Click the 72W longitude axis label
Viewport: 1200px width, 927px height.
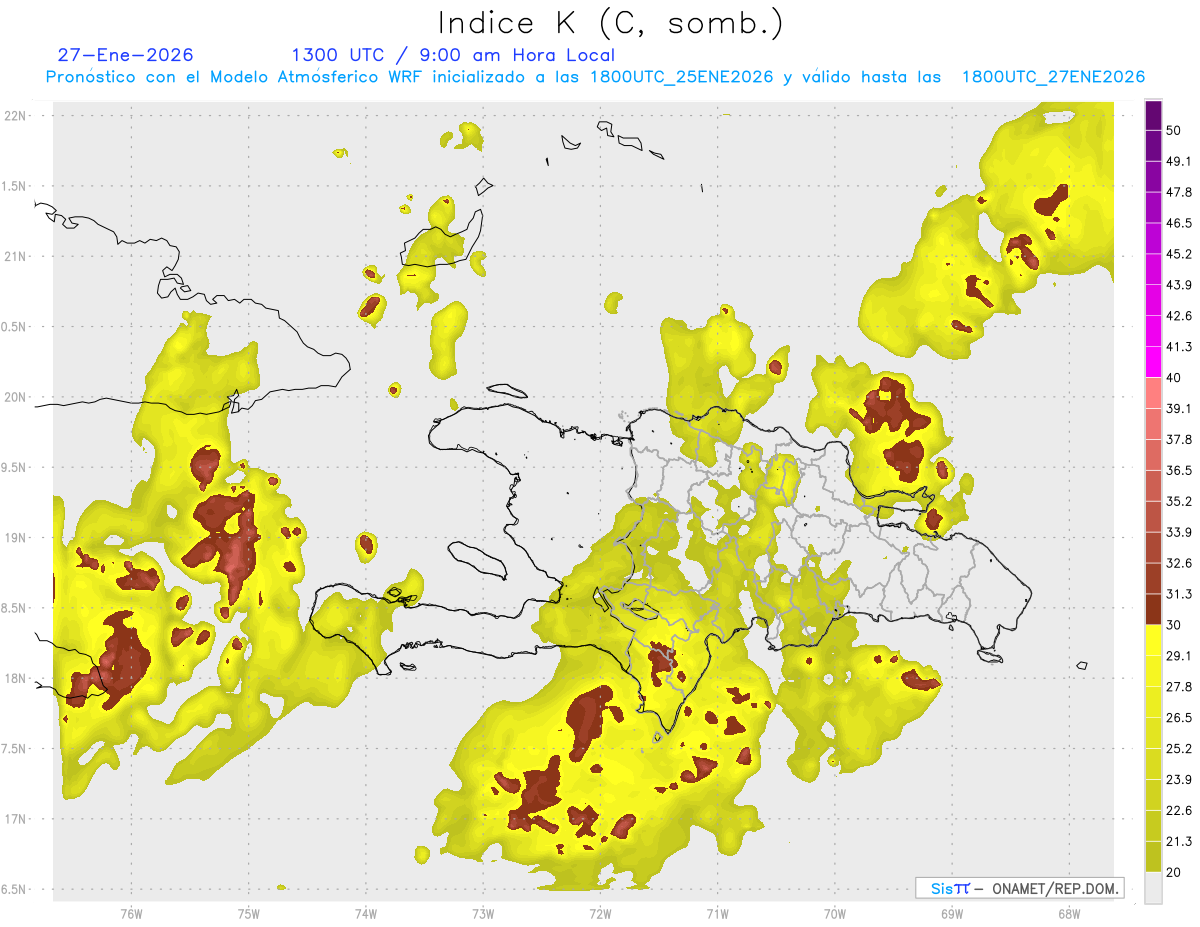pyautogui.click(x=600, y=914)
